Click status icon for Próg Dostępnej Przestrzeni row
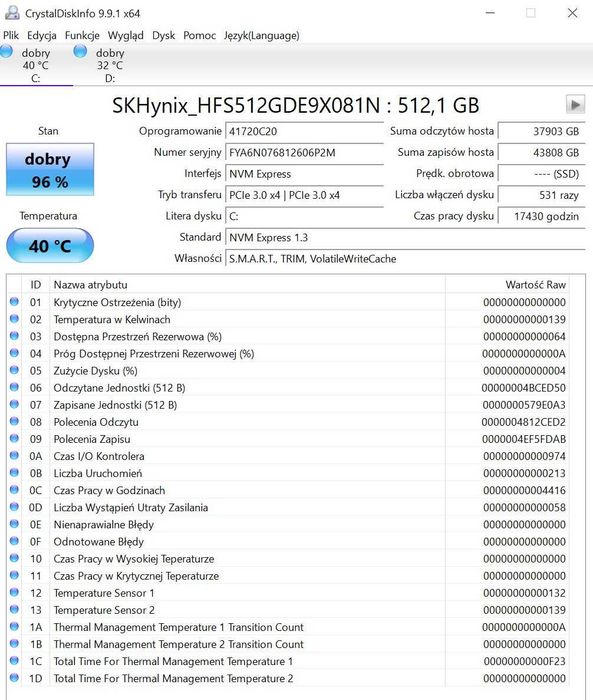 coord(14,353)
